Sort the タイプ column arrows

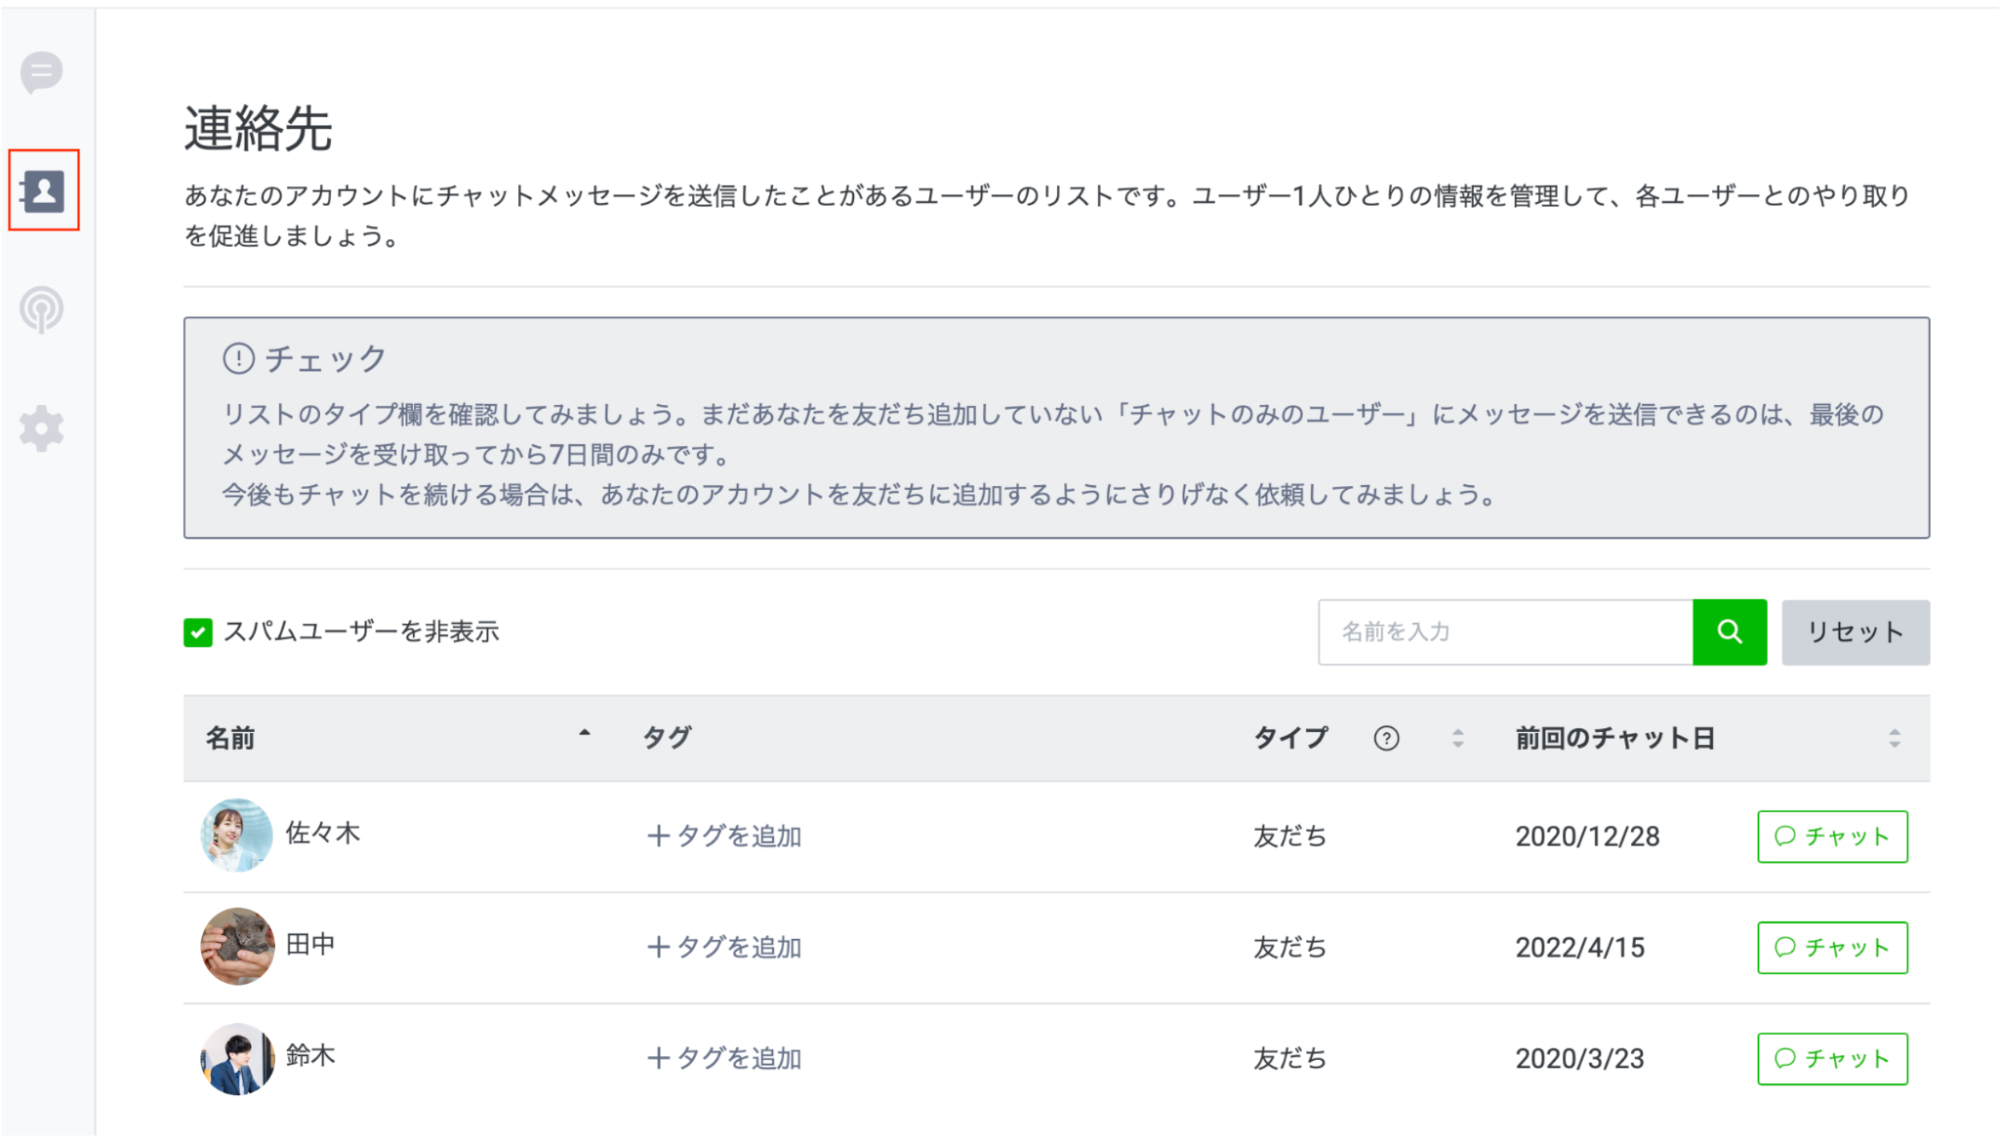tap(1458, 738)
